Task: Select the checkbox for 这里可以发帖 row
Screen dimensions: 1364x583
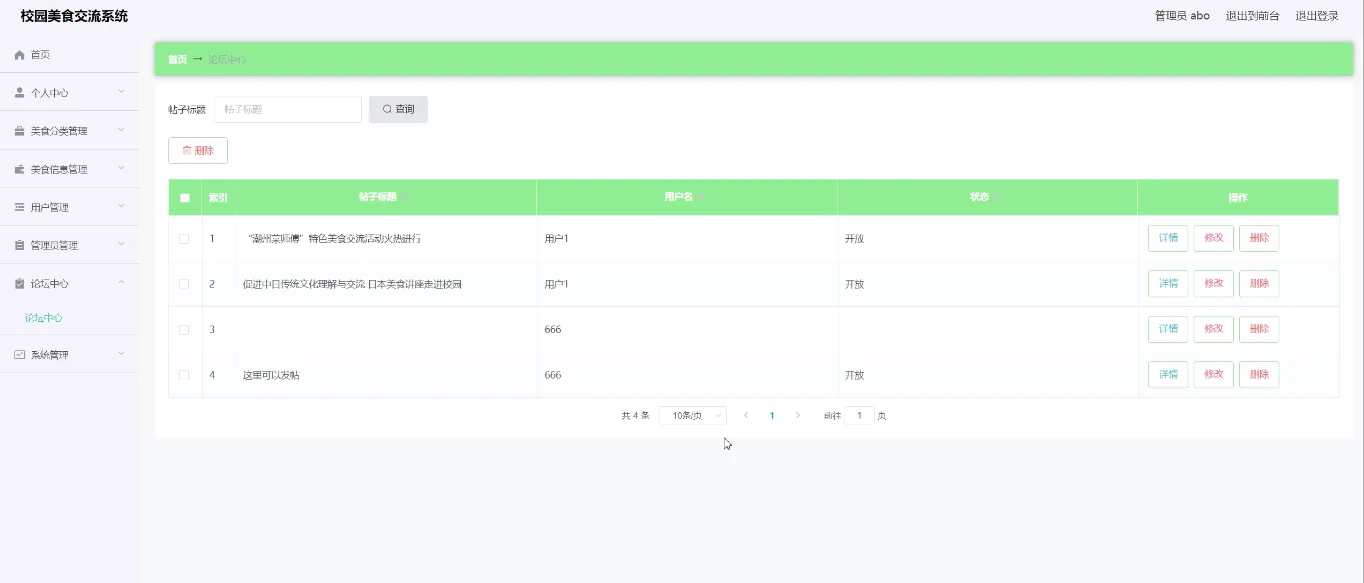Action: point(184,375)
